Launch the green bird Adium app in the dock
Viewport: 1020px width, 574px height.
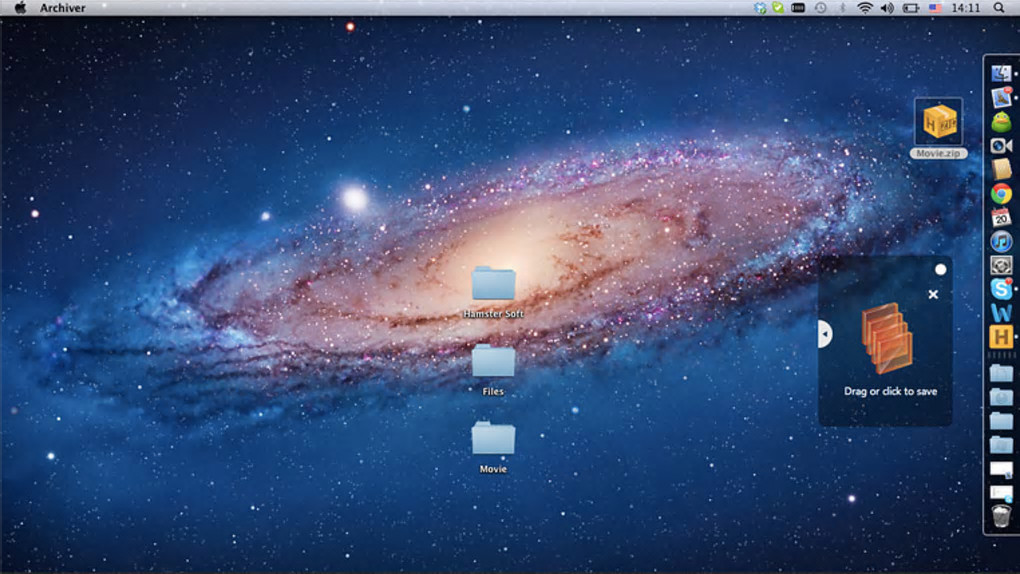coord(1001,122)
